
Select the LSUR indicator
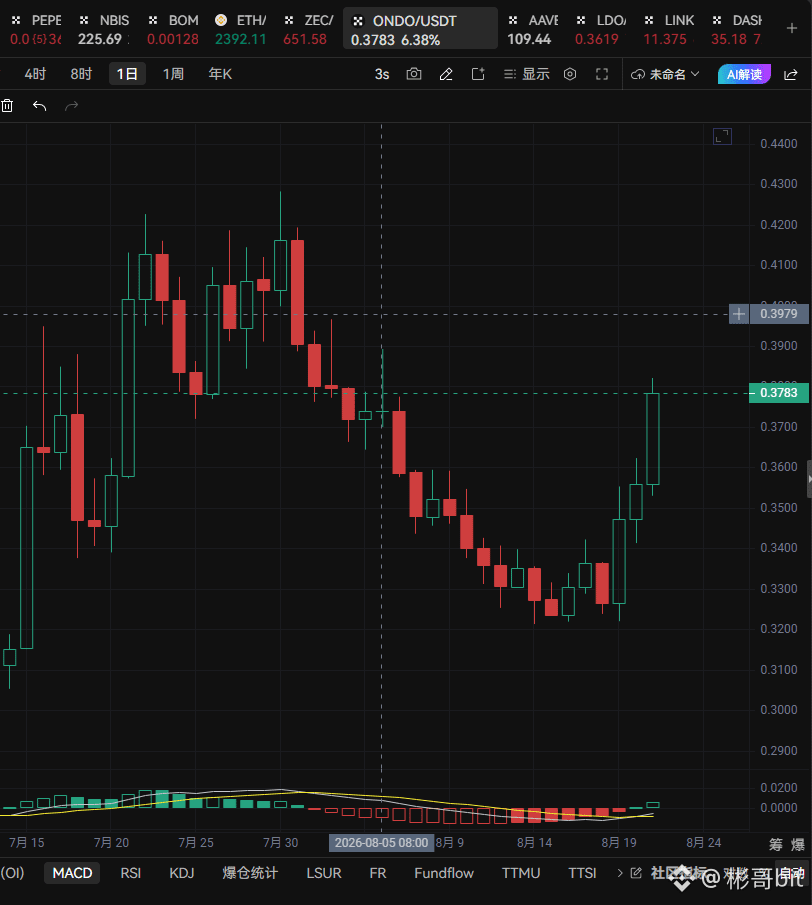click(324, 873)
